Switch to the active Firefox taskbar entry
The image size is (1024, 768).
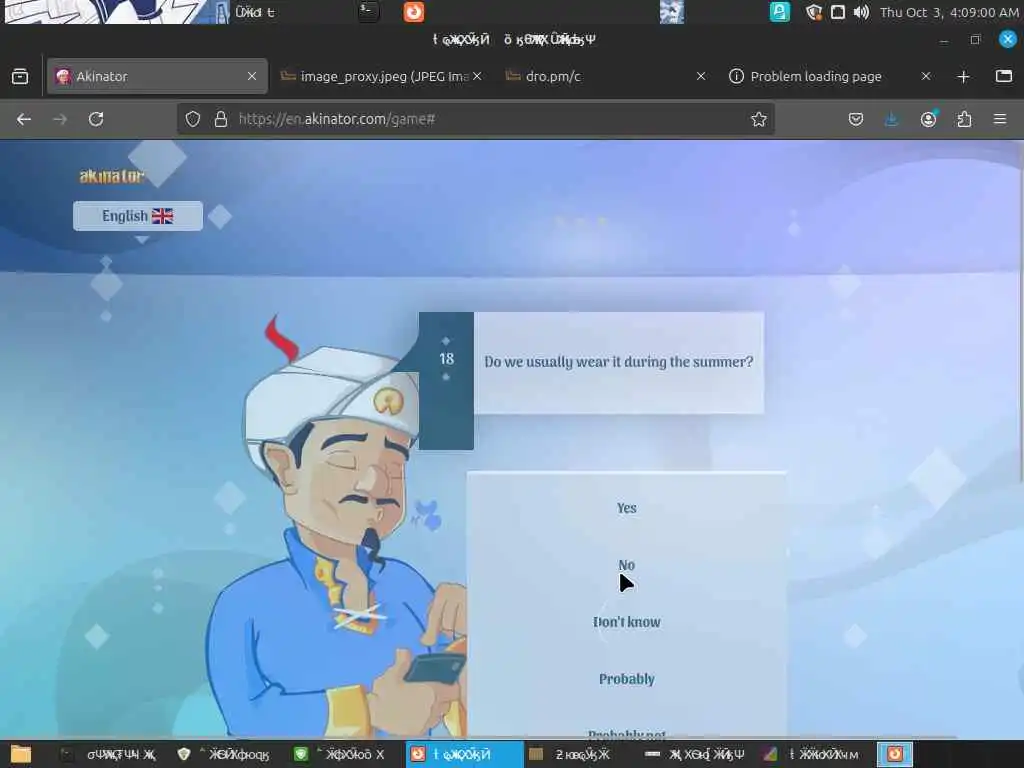(x=464, y=754)
